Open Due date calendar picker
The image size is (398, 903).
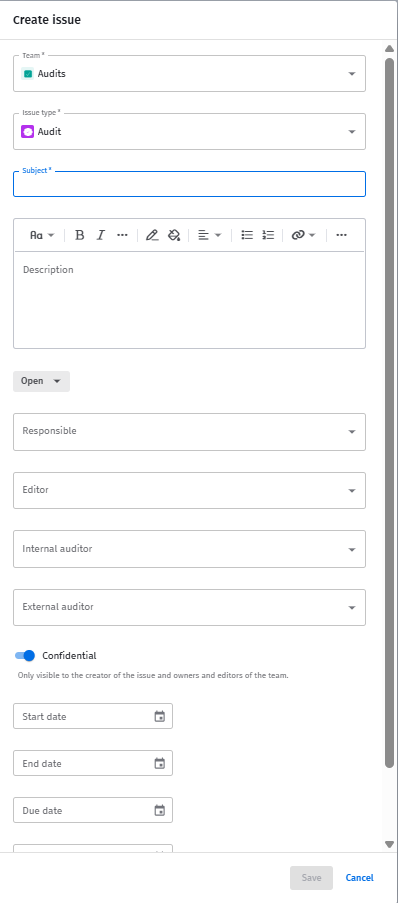[160, 810]
